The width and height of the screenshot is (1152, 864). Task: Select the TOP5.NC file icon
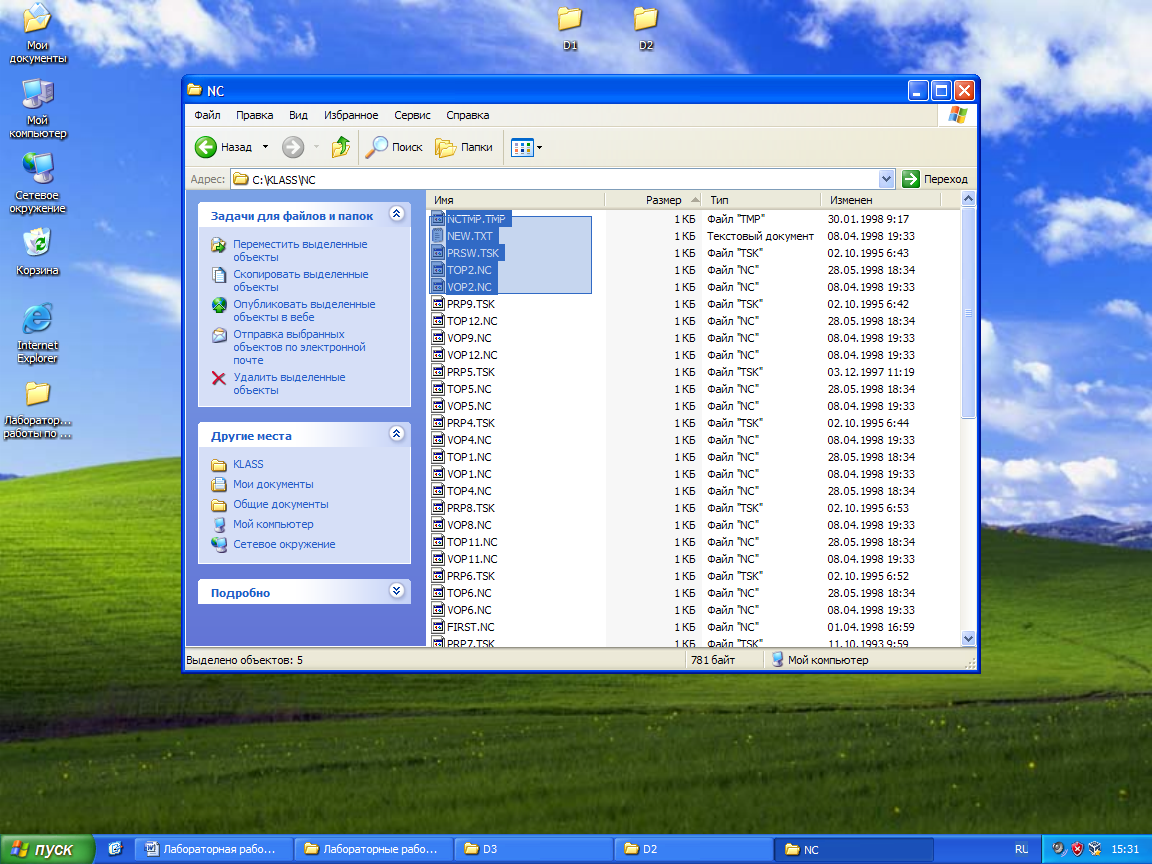click(x=437, y=389)
